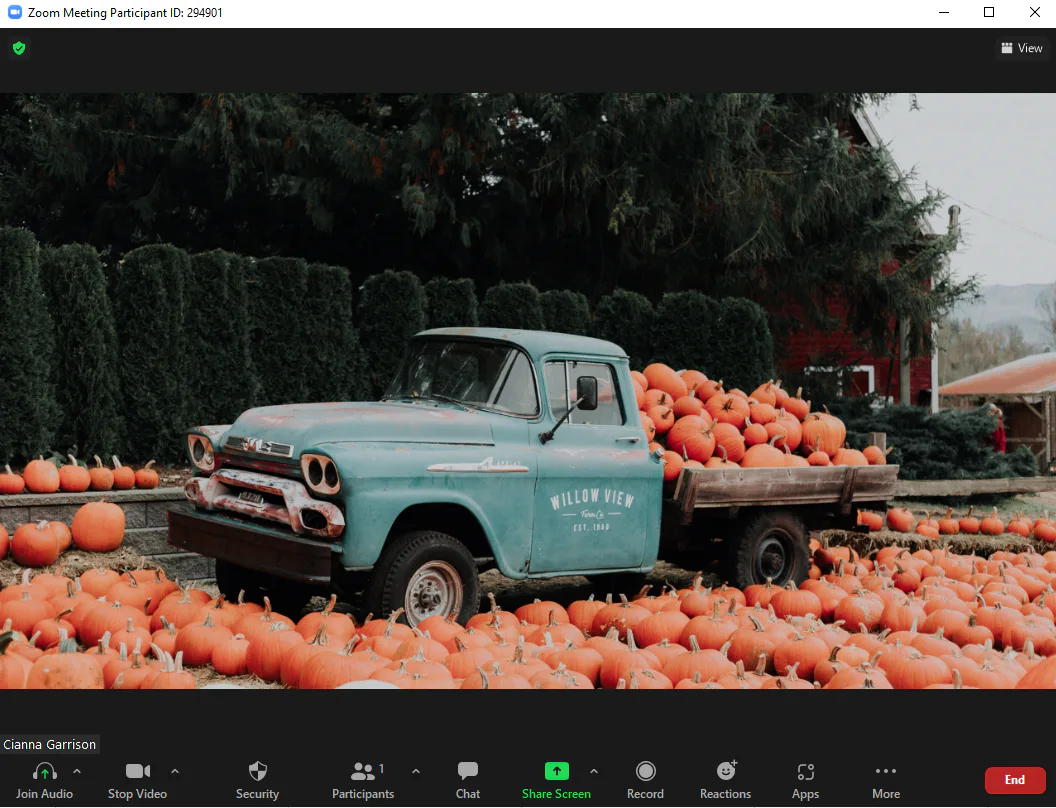Click the pumpkin truck video feed

click(x=528, y=391)
